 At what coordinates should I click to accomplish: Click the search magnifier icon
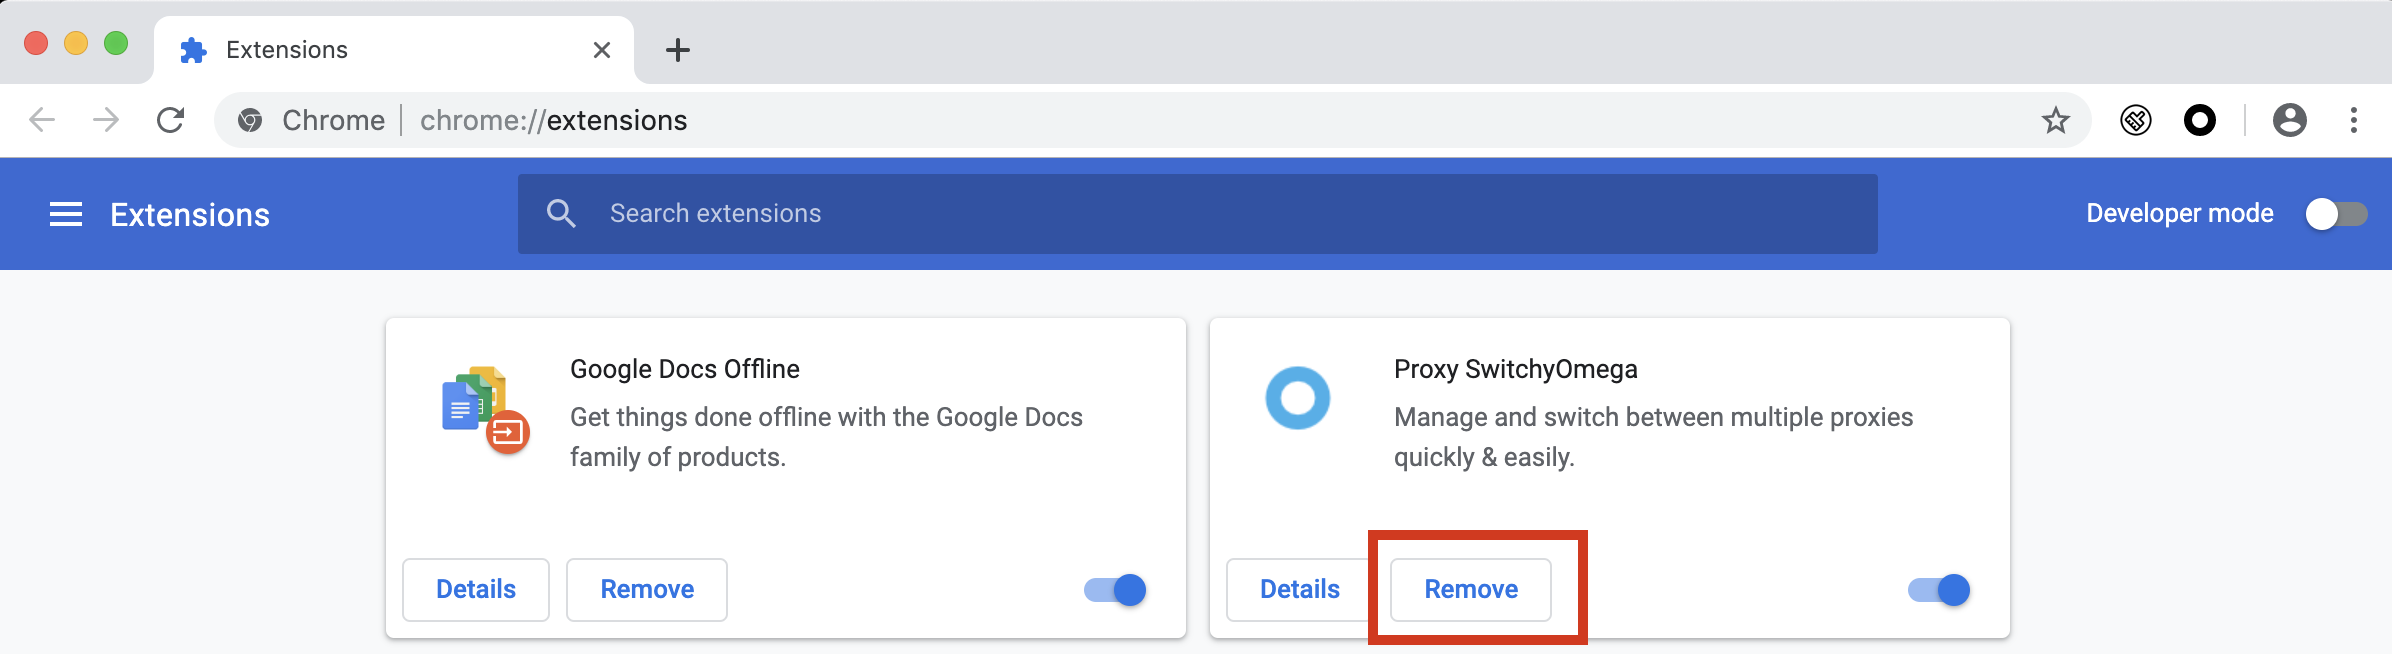click(x=561, y=213)
